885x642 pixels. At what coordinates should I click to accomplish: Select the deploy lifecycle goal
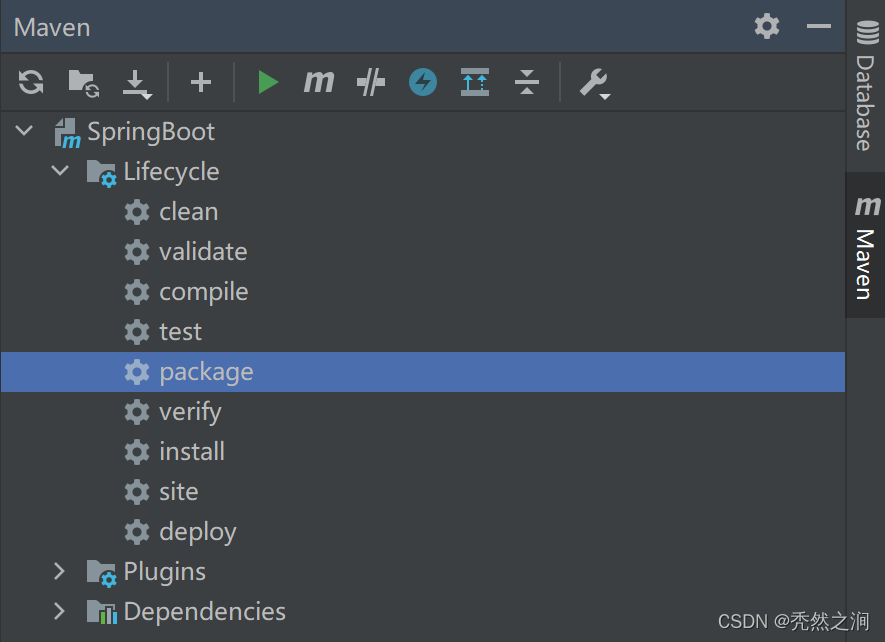point(423,532)
